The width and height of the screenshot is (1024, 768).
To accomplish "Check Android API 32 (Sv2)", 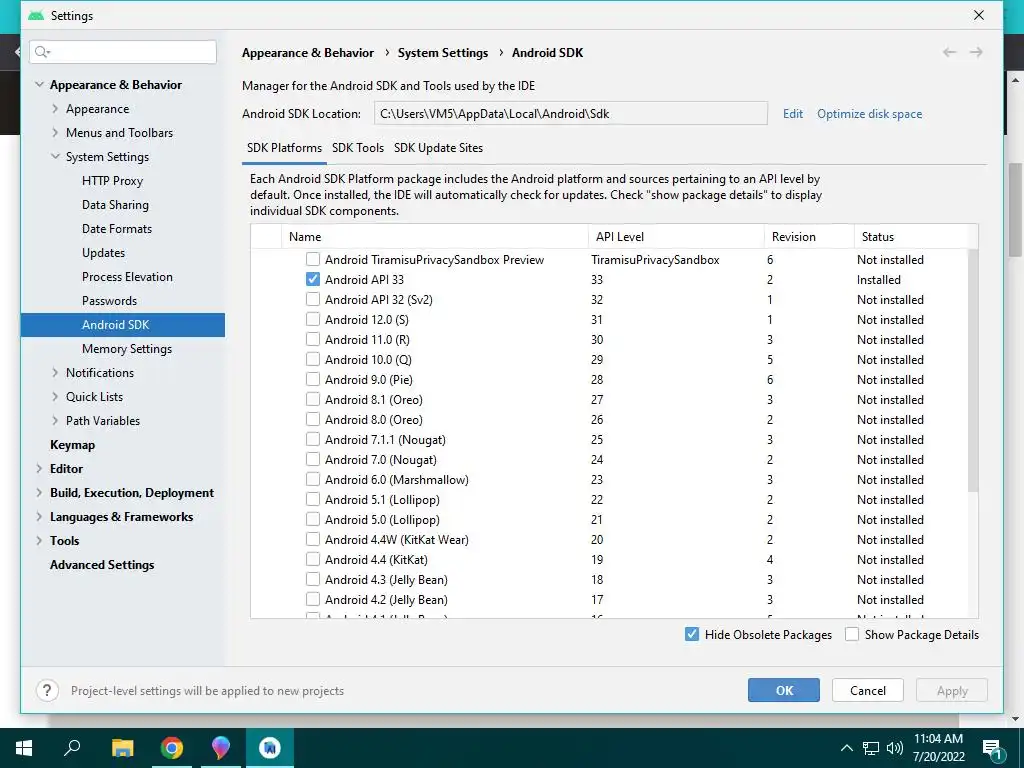I will [x=313, y=300].
